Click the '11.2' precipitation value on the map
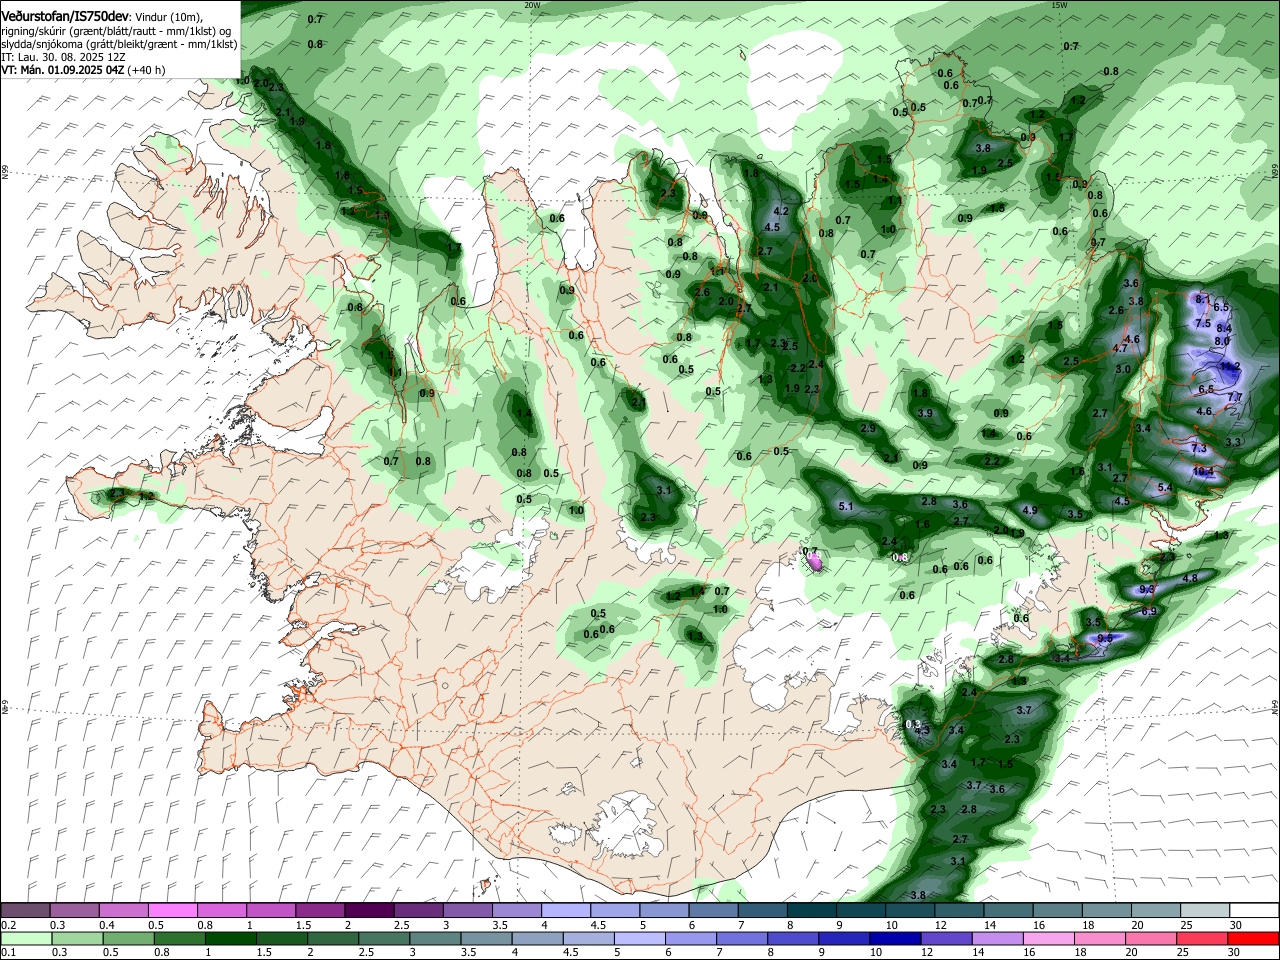The image size is (1280, 960). [x=1230, y=367]
